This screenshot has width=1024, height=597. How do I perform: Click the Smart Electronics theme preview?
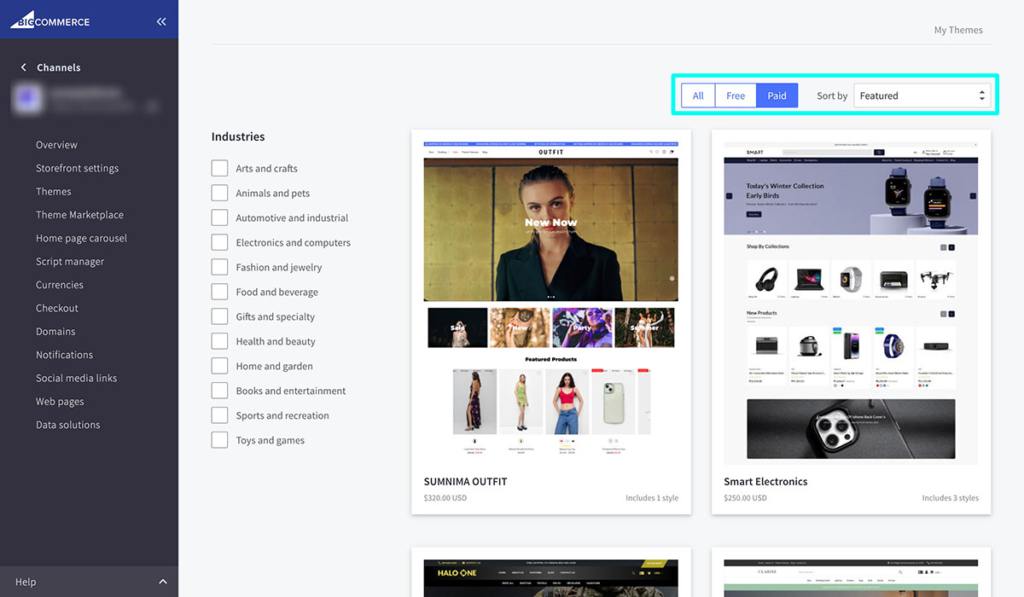850,300
